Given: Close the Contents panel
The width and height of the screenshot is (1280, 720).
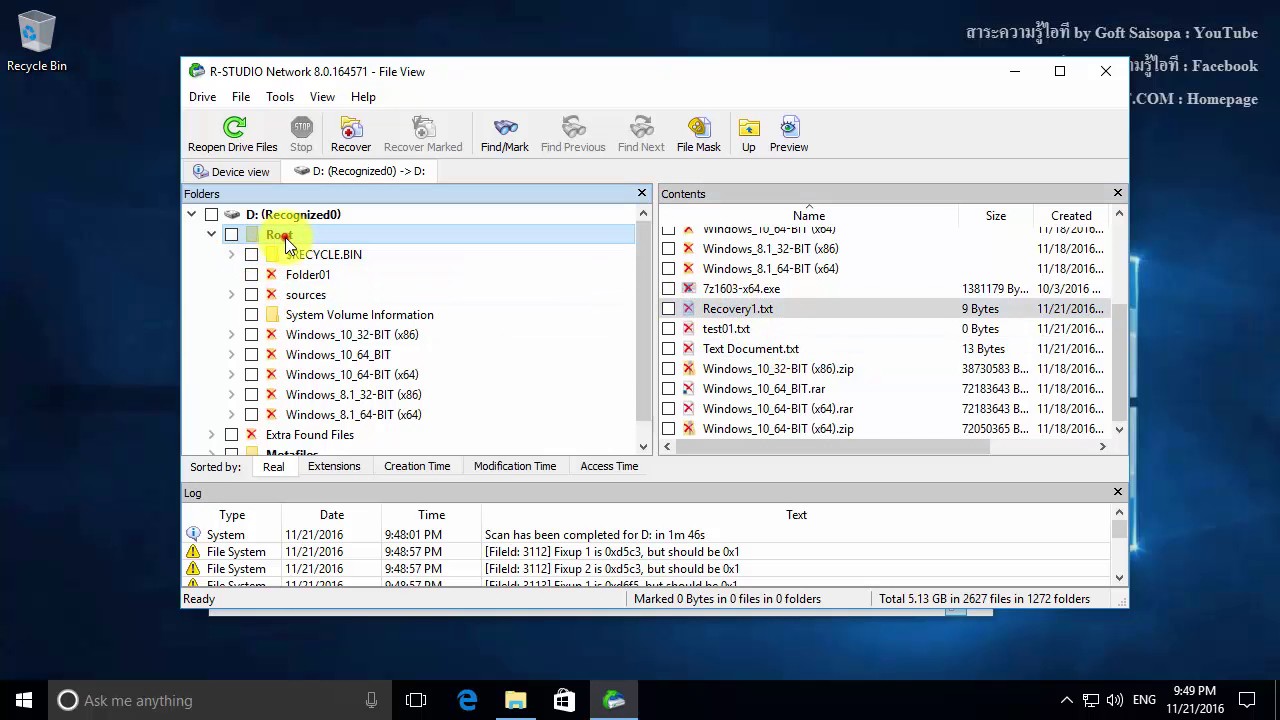Looking at the screenshot, I should point(1118,193).
